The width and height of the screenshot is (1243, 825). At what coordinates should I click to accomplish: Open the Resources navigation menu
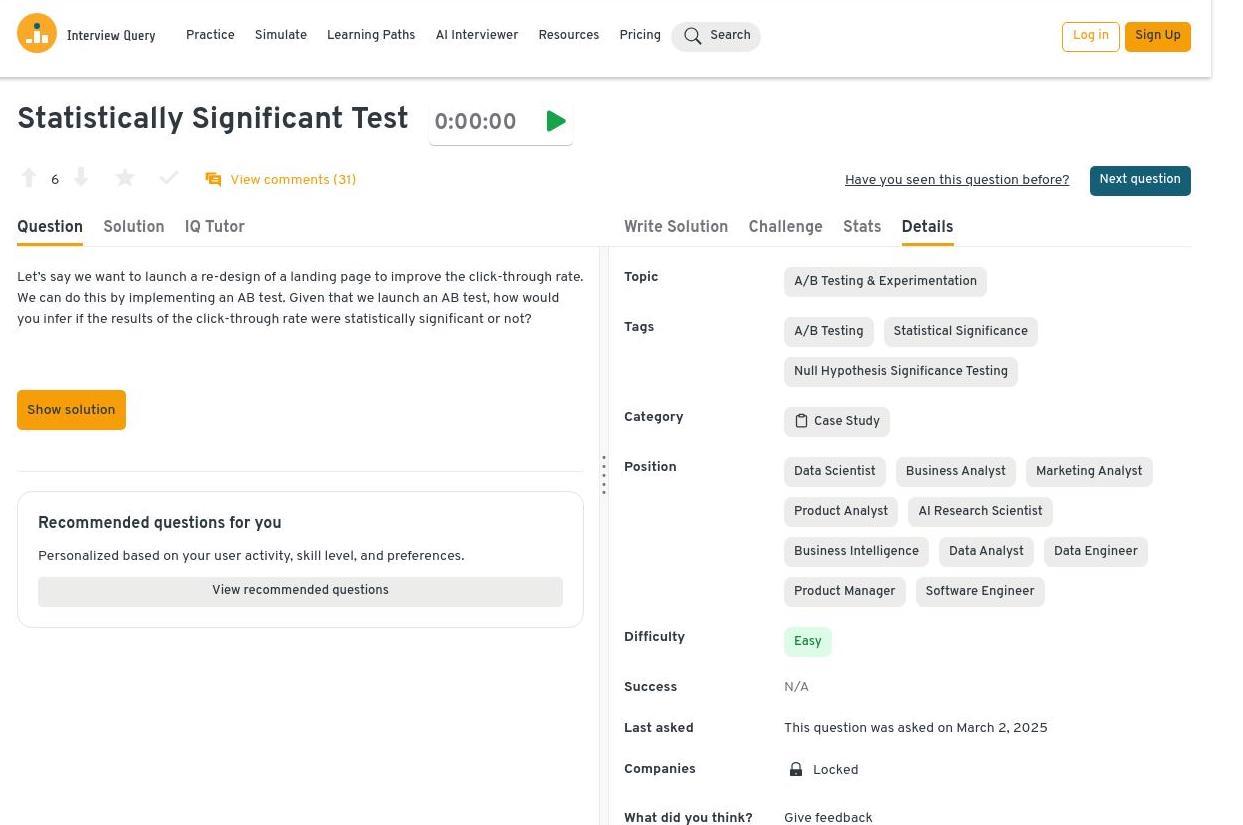point(568,35)
